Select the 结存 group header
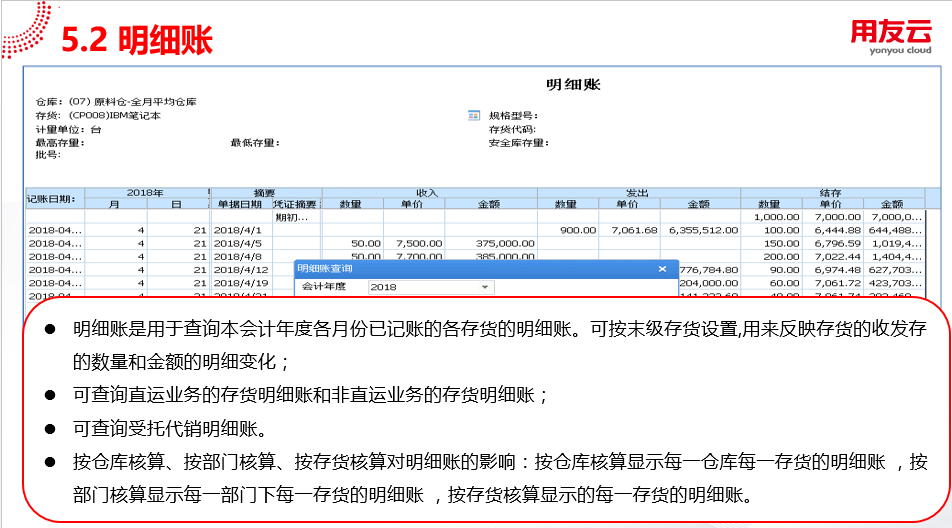The image size is (952, 528). pyautogui.click(x=832, y=192)
